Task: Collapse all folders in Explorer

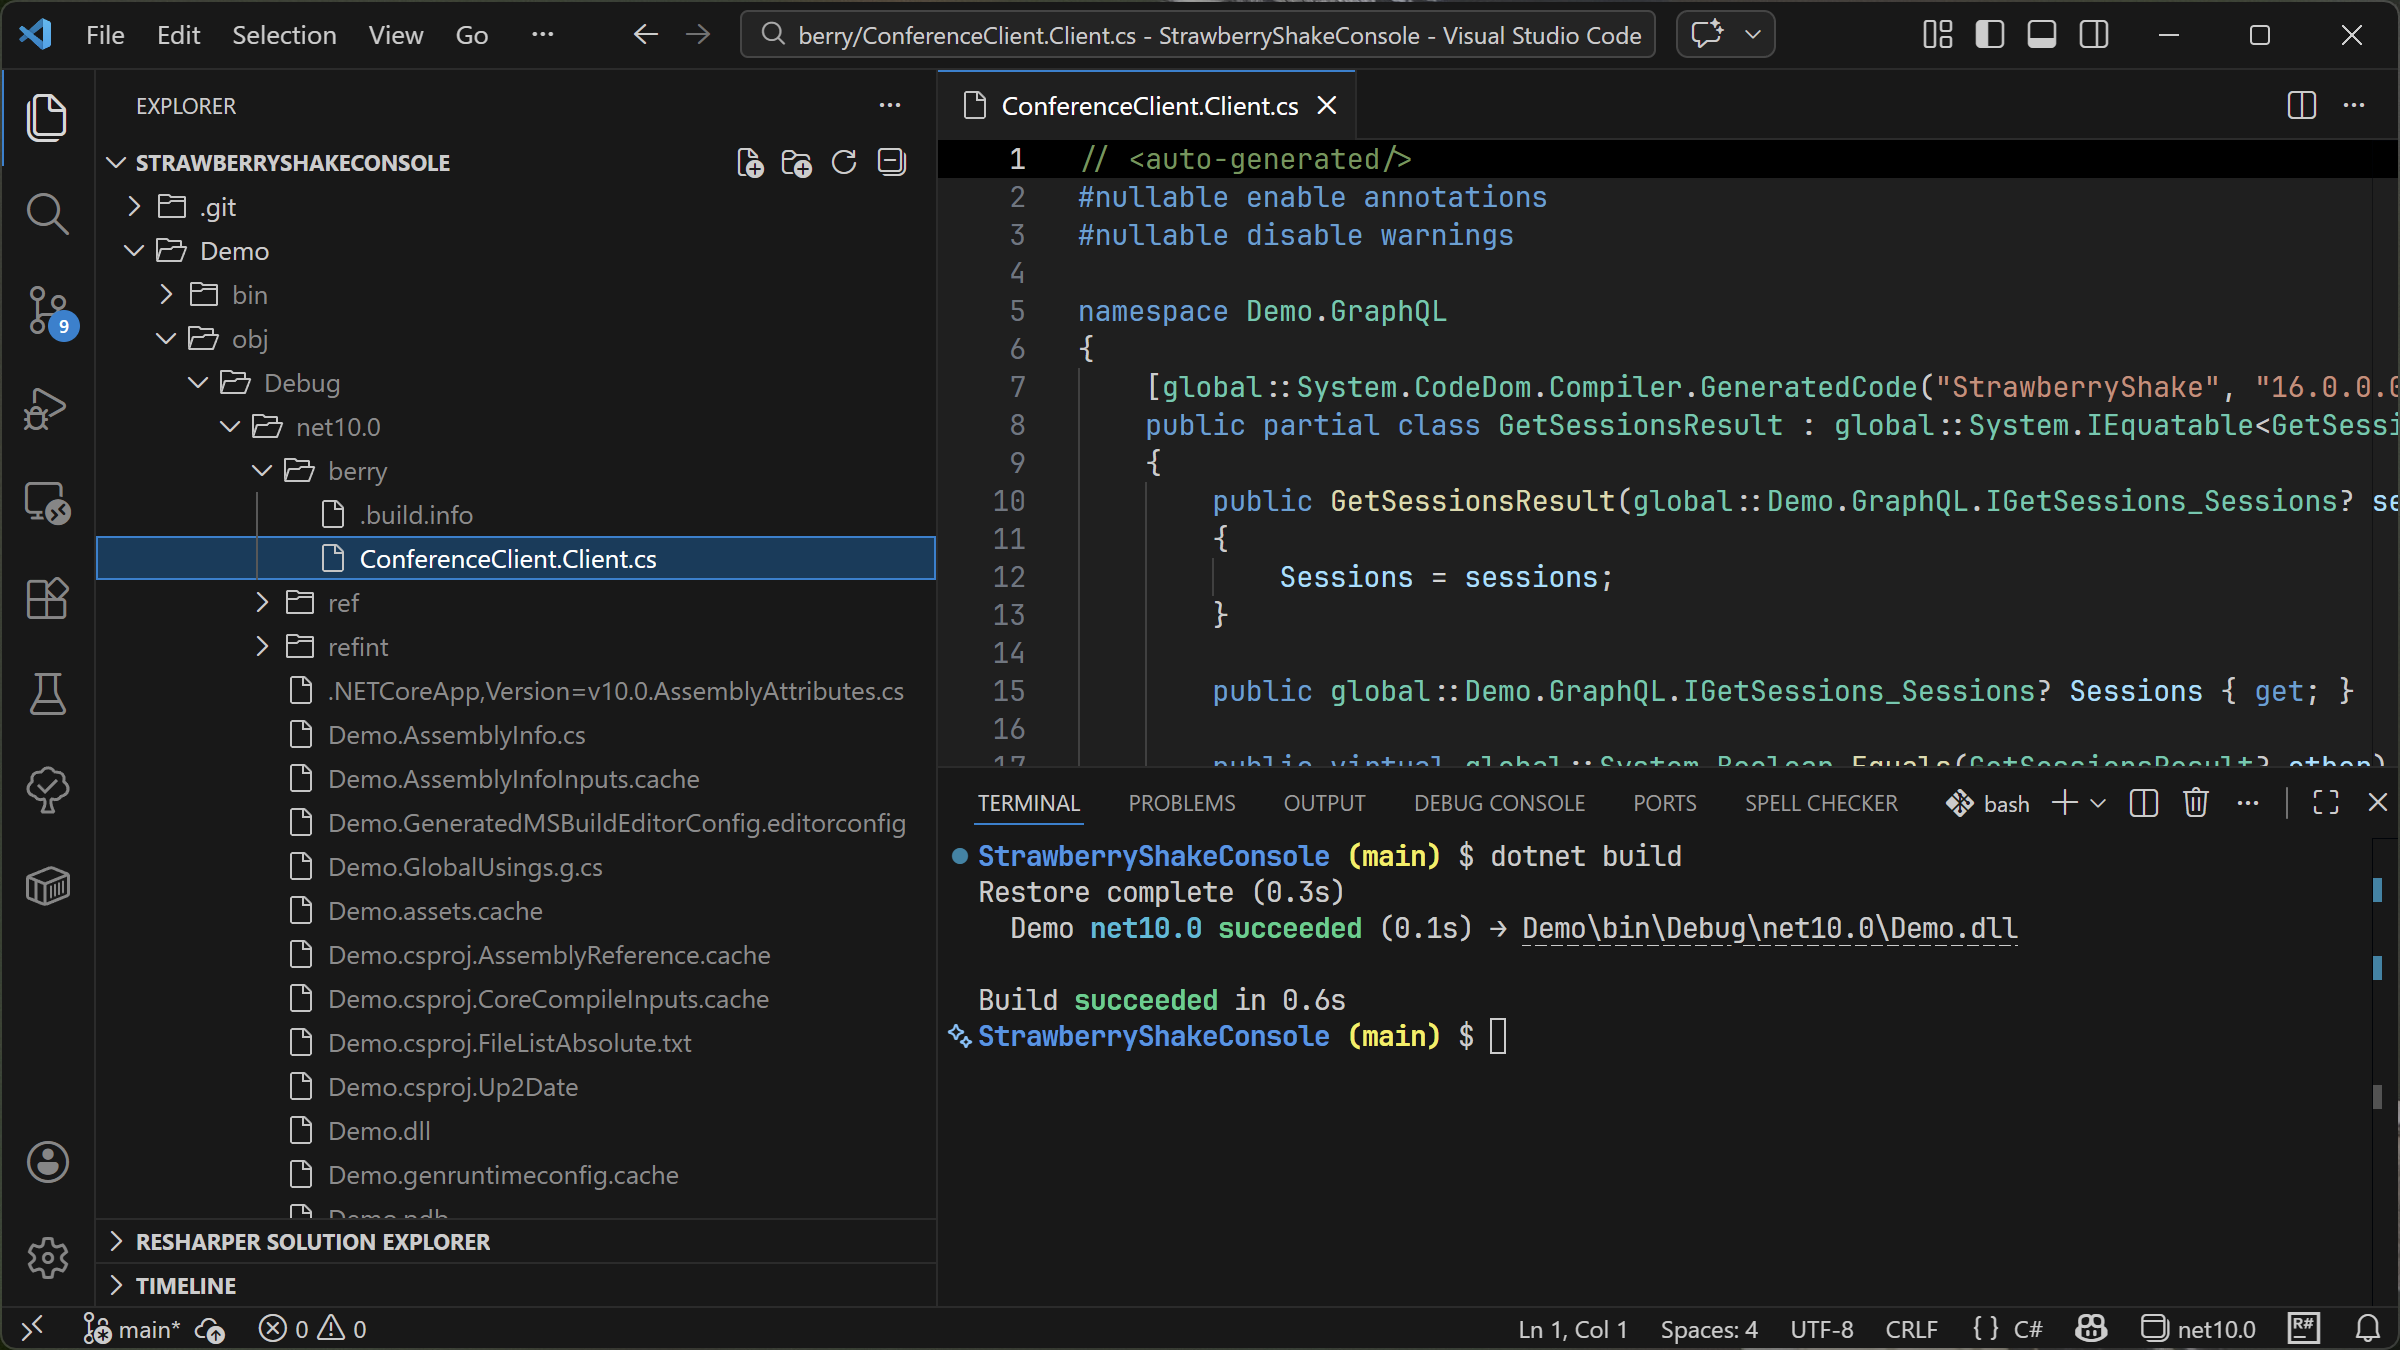Action: [x=891, y=163]
